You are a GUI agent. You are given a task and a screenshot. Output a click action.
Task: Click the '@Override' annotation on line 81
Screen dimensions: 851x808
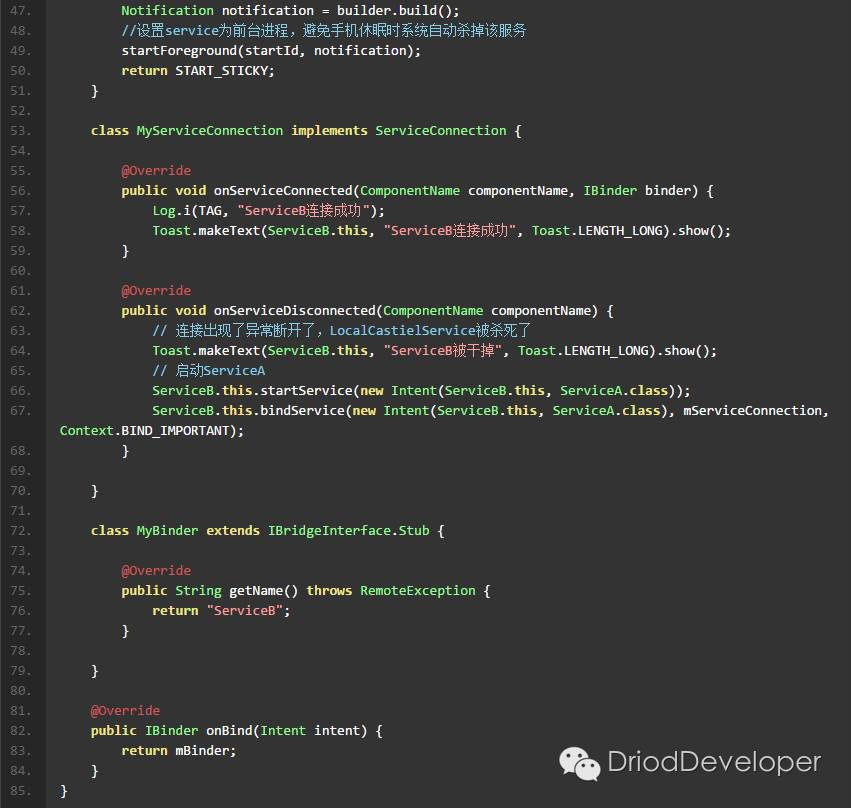[125, 711]
